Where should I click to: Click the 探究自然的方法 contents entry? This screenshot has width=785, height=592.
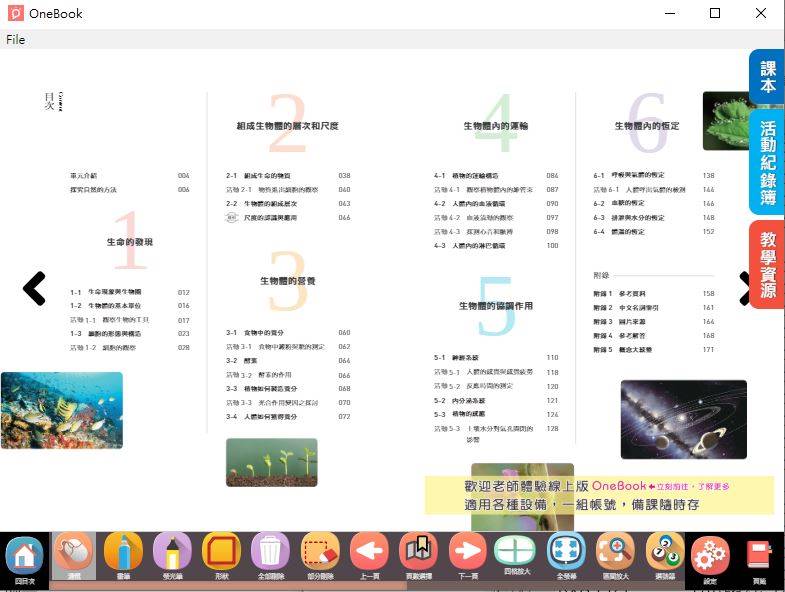(130, 190)
